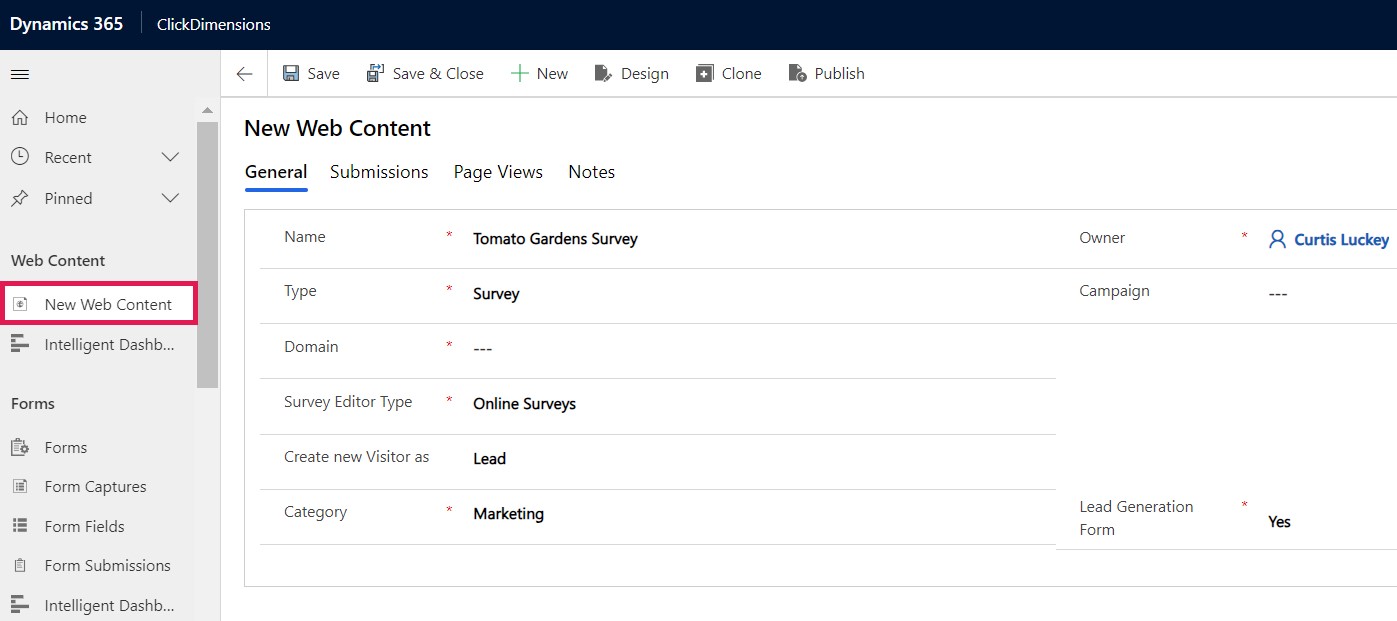Viewport: 1397px width, 621px height.
Task: Click the back arrow icon
Action: 244,74
